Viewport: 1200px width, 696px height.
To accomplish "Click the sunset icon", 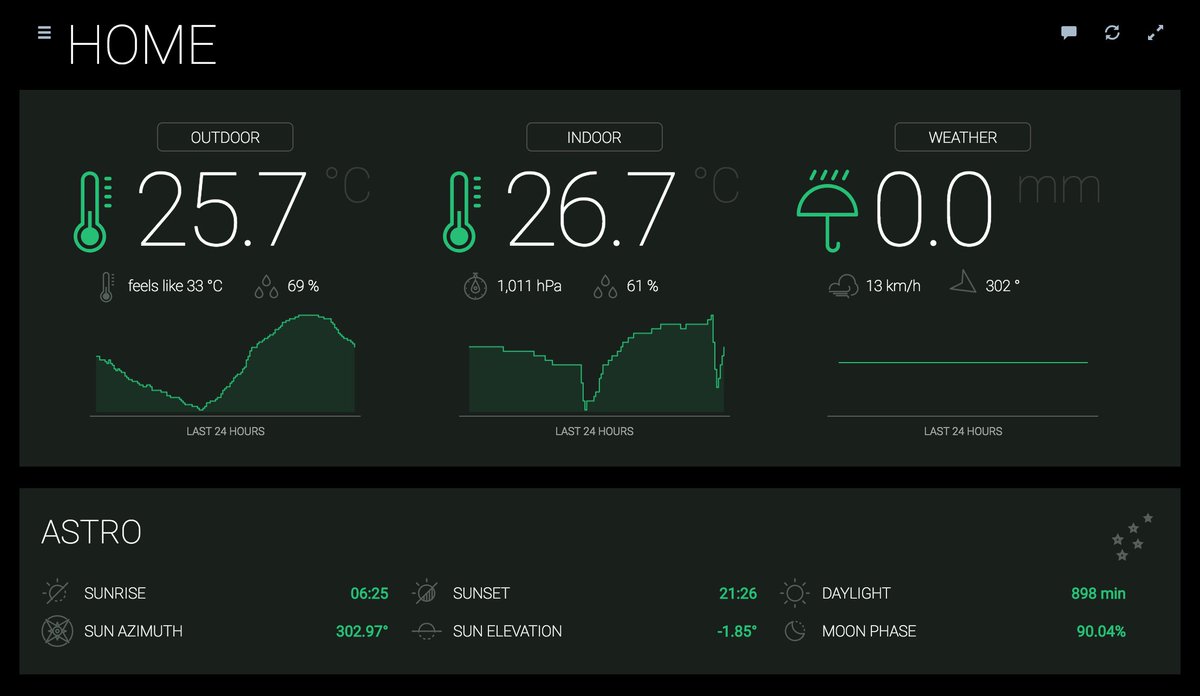I will click(x=426, y=593).
